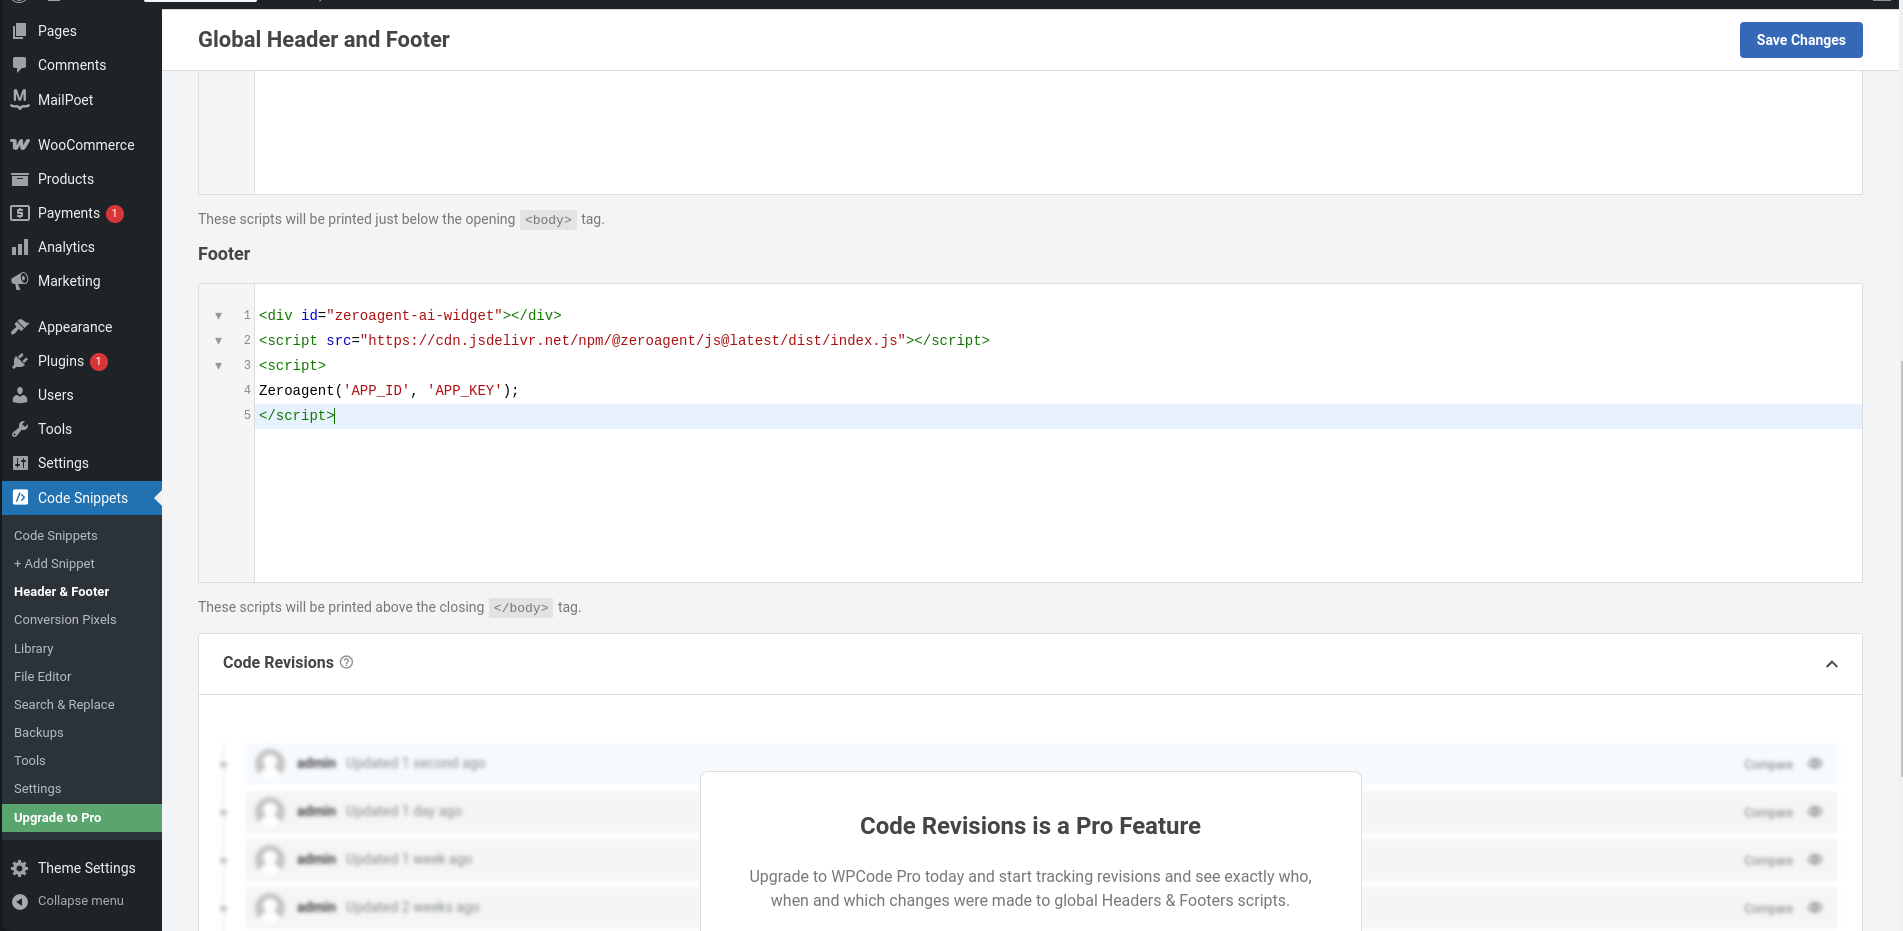
Task: Save Changes for Global Header and Footer
Action: click(x=1800, y=40)
